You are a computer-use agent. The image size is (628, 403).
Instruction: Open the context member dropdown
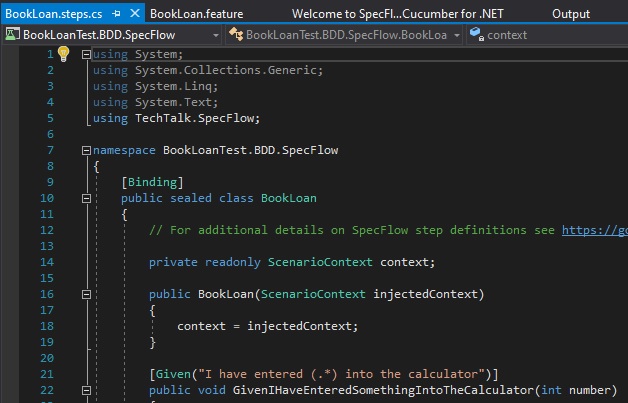coord(547,35)
